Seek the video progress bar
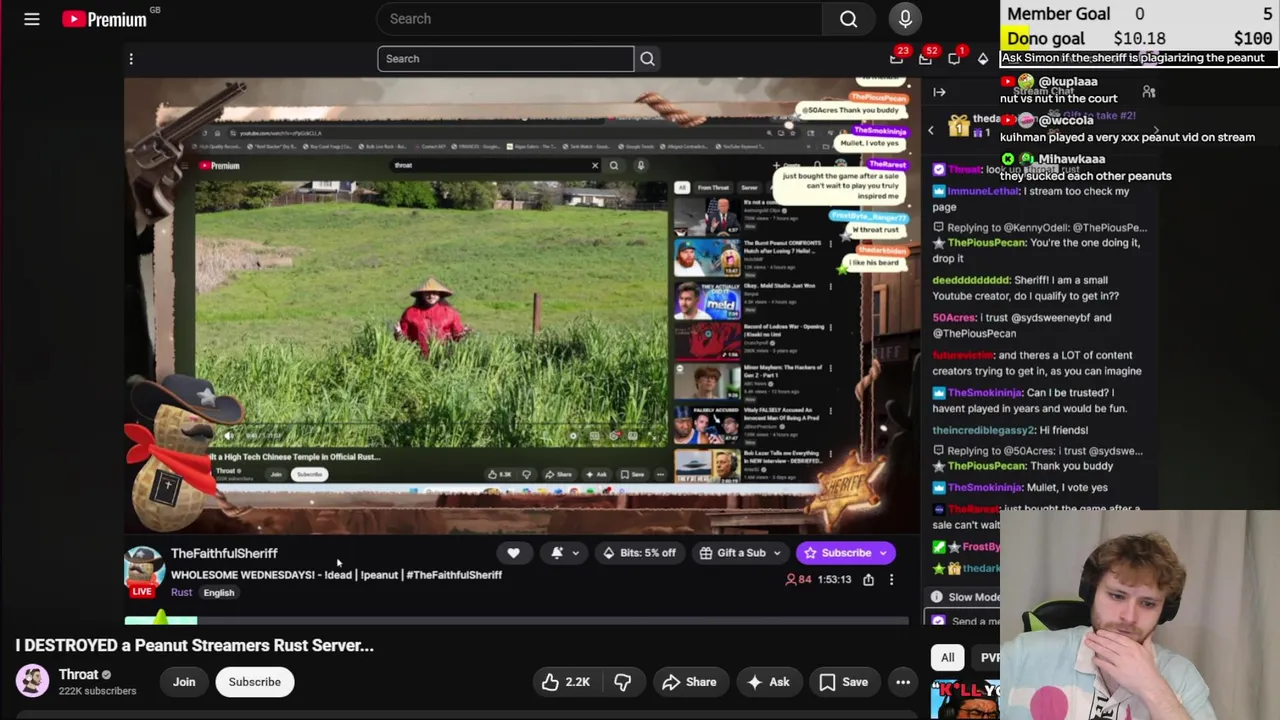 516,621
